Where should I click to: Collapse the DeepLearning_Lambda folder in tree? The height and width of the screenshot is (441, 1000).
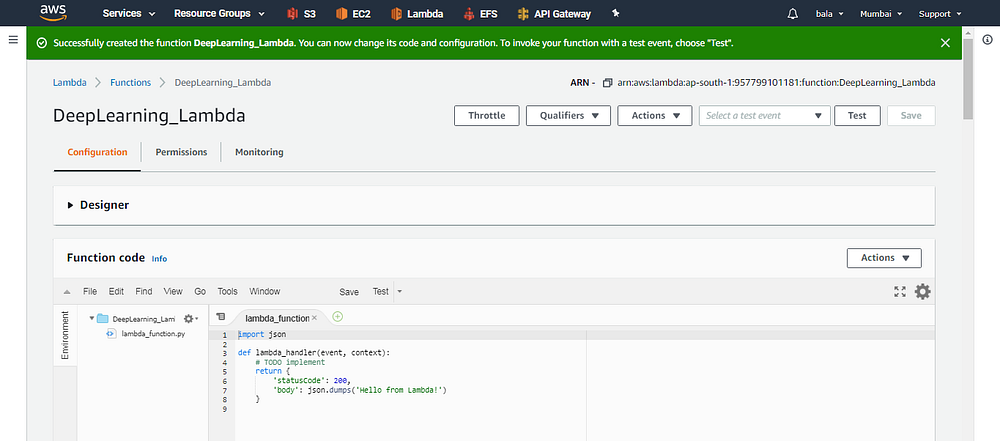coord(92,318)
